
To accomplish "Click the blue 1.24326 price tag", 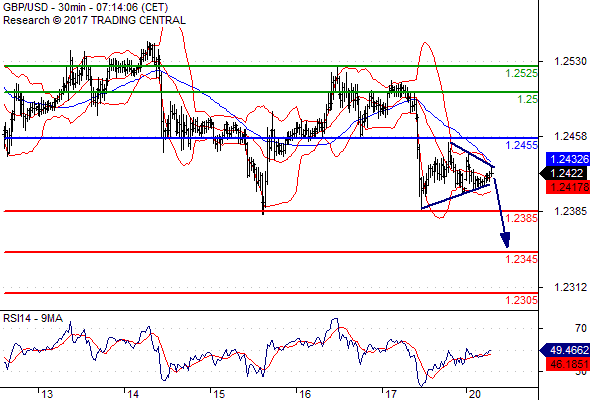I will [567, 159].
